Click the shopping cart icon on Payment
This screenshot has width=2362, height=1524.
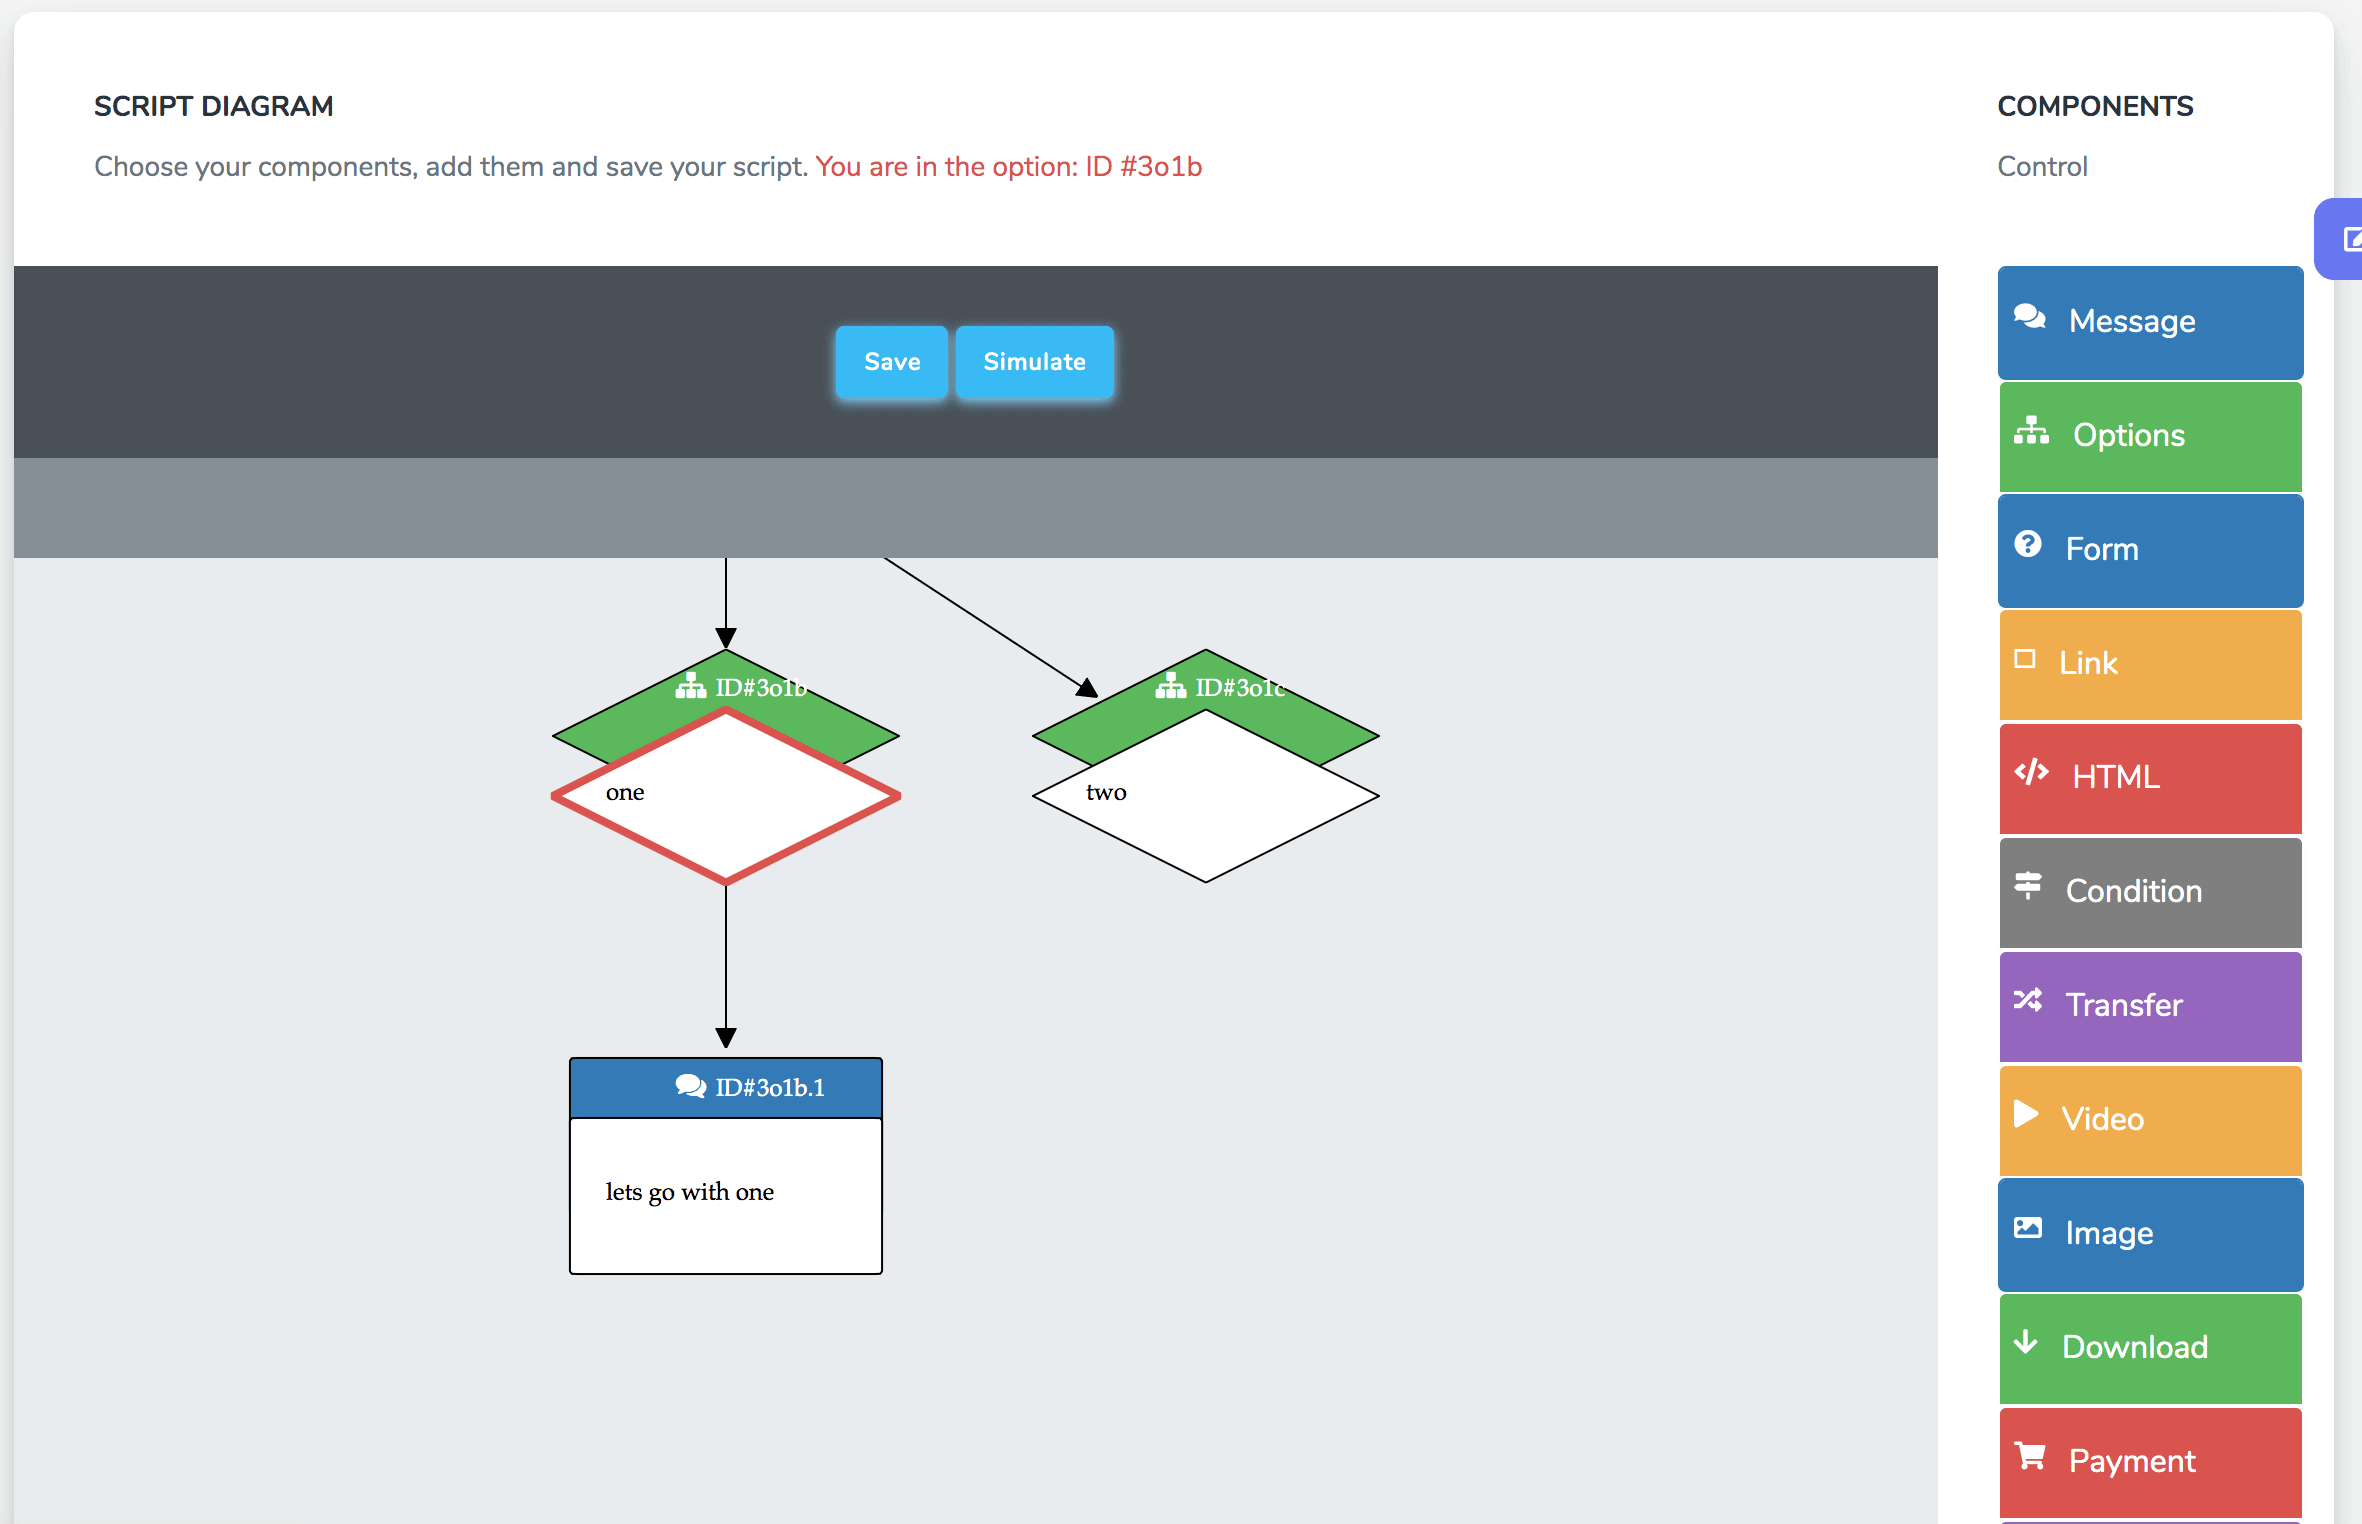(x=2030, y=1456)
